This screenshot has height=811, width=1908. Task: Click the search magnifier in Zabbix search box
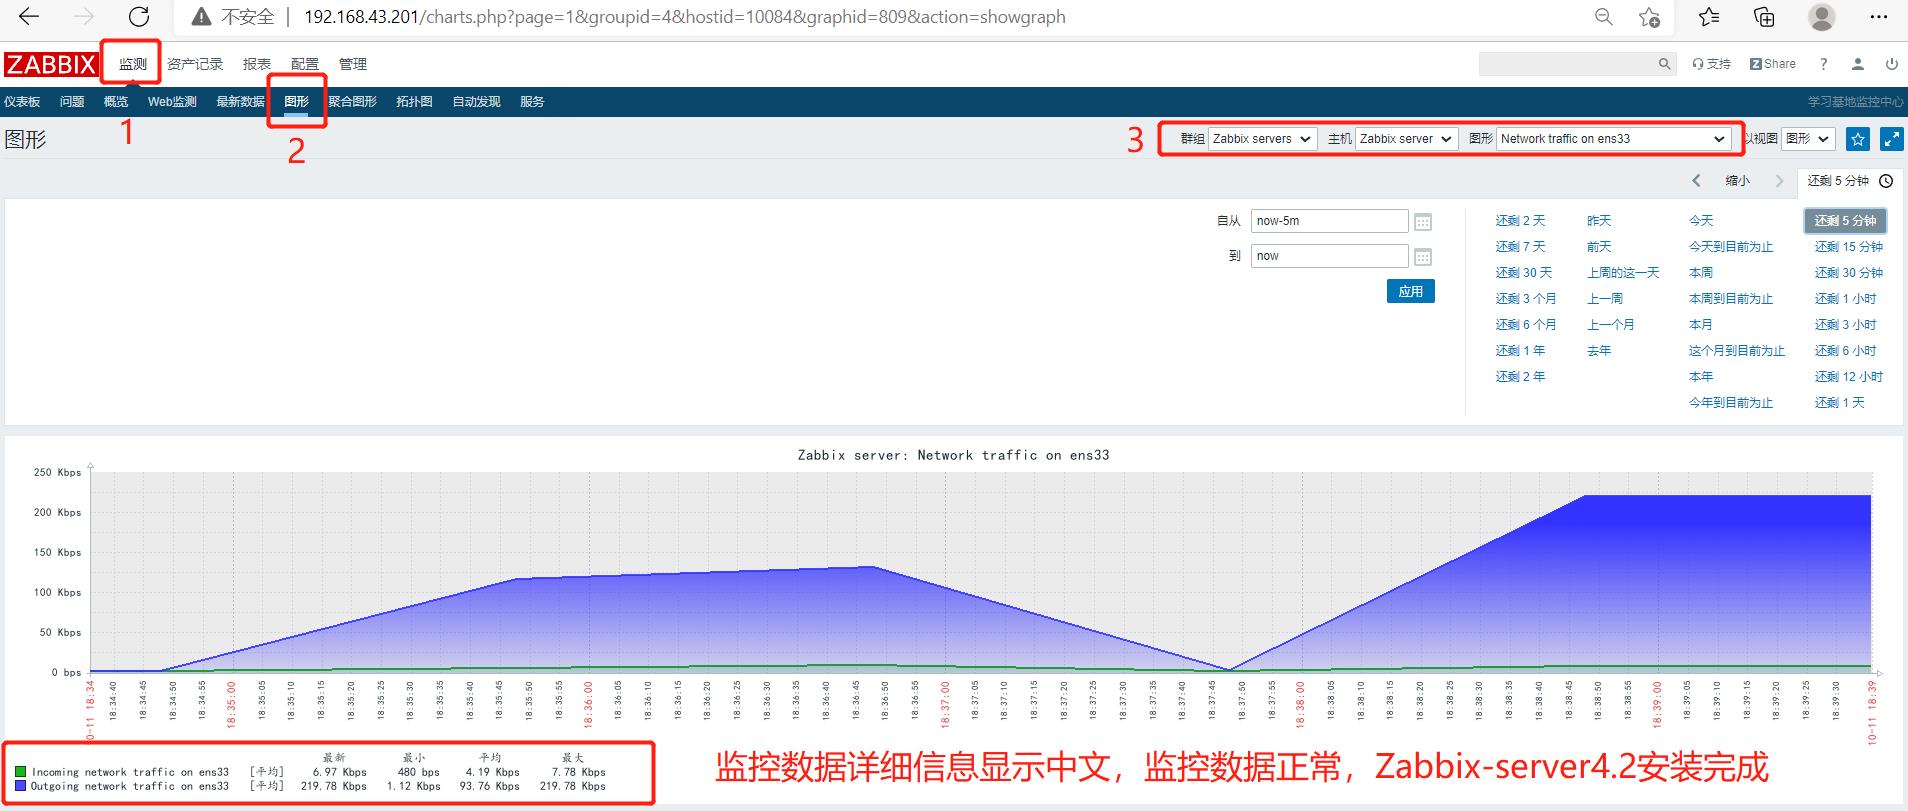(1664, 64)
